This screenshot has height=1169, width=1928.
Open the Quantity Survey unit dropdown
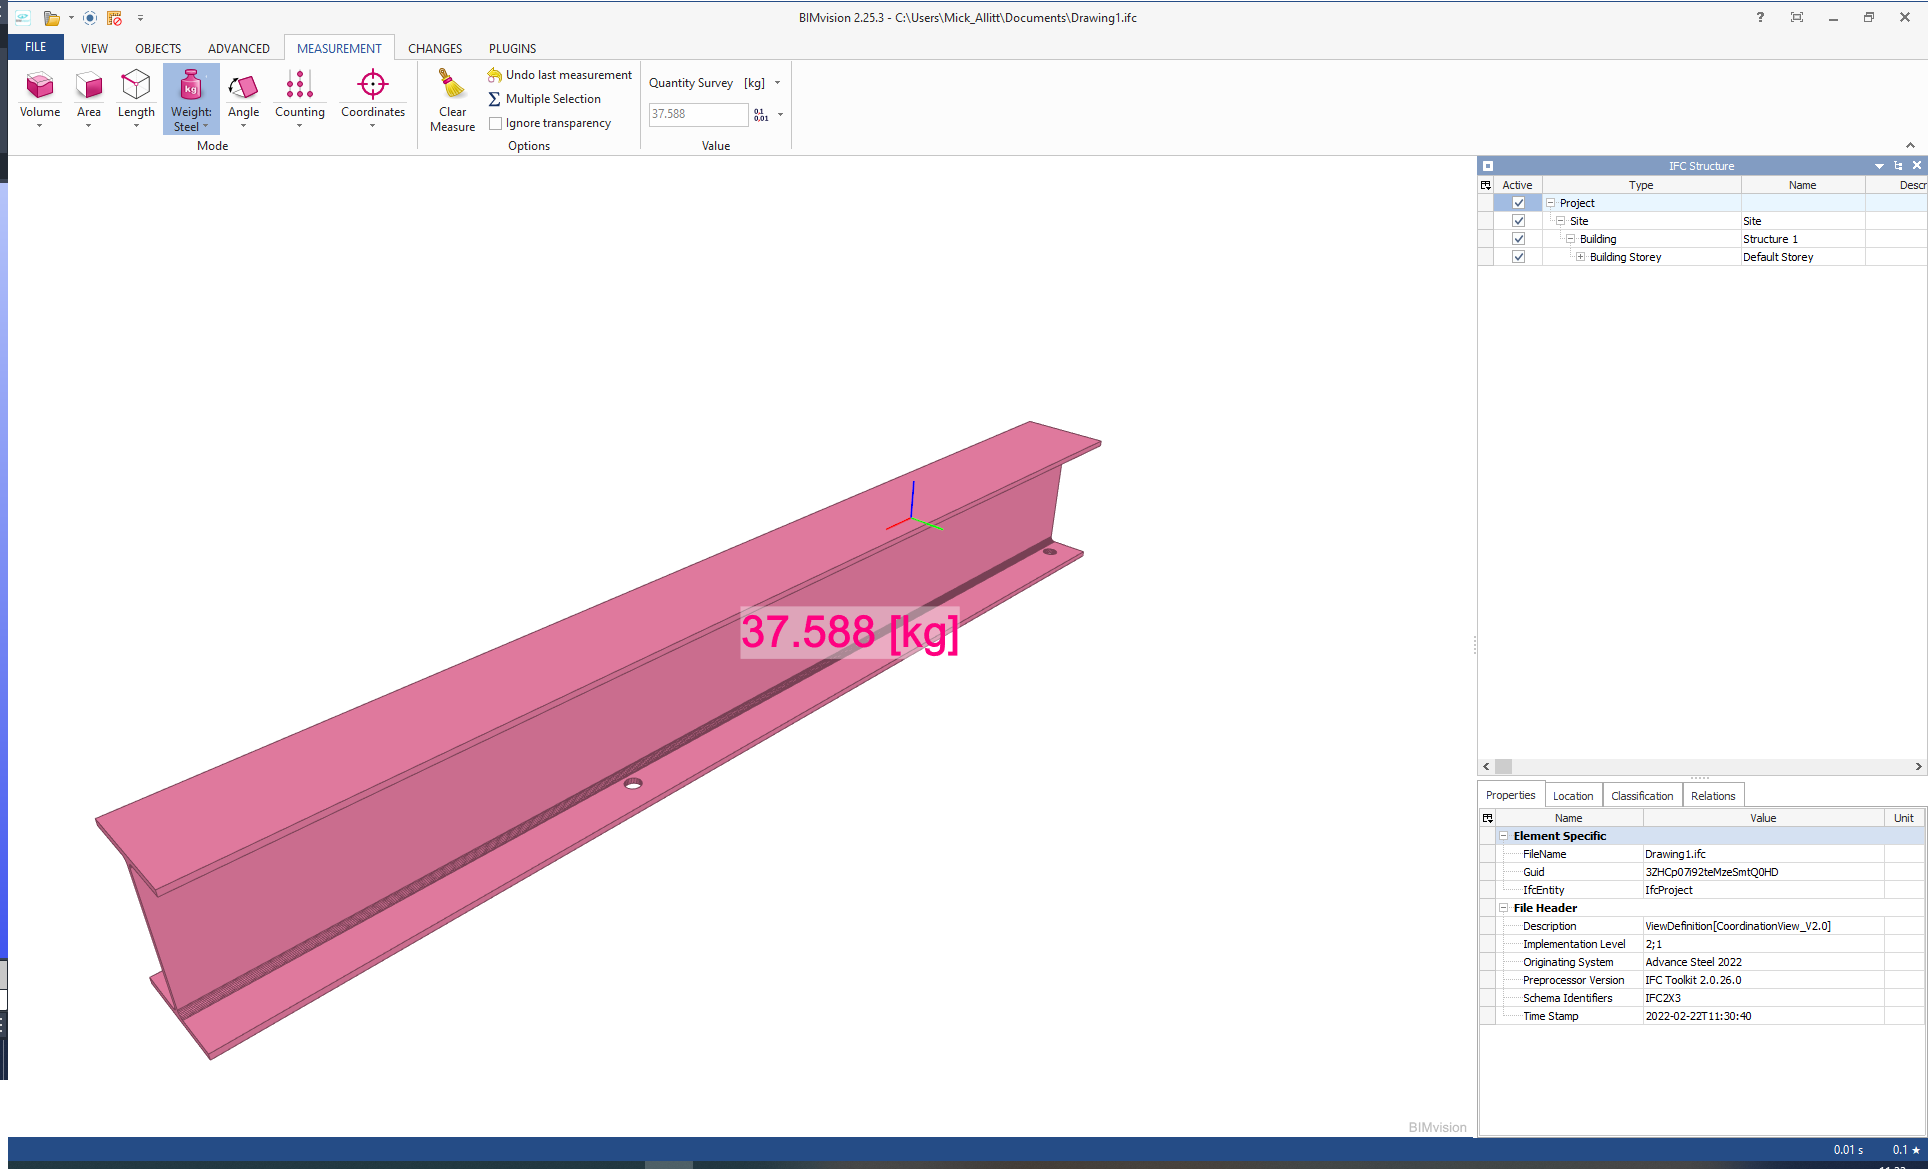pyautogui.click(x=779, y=83)
